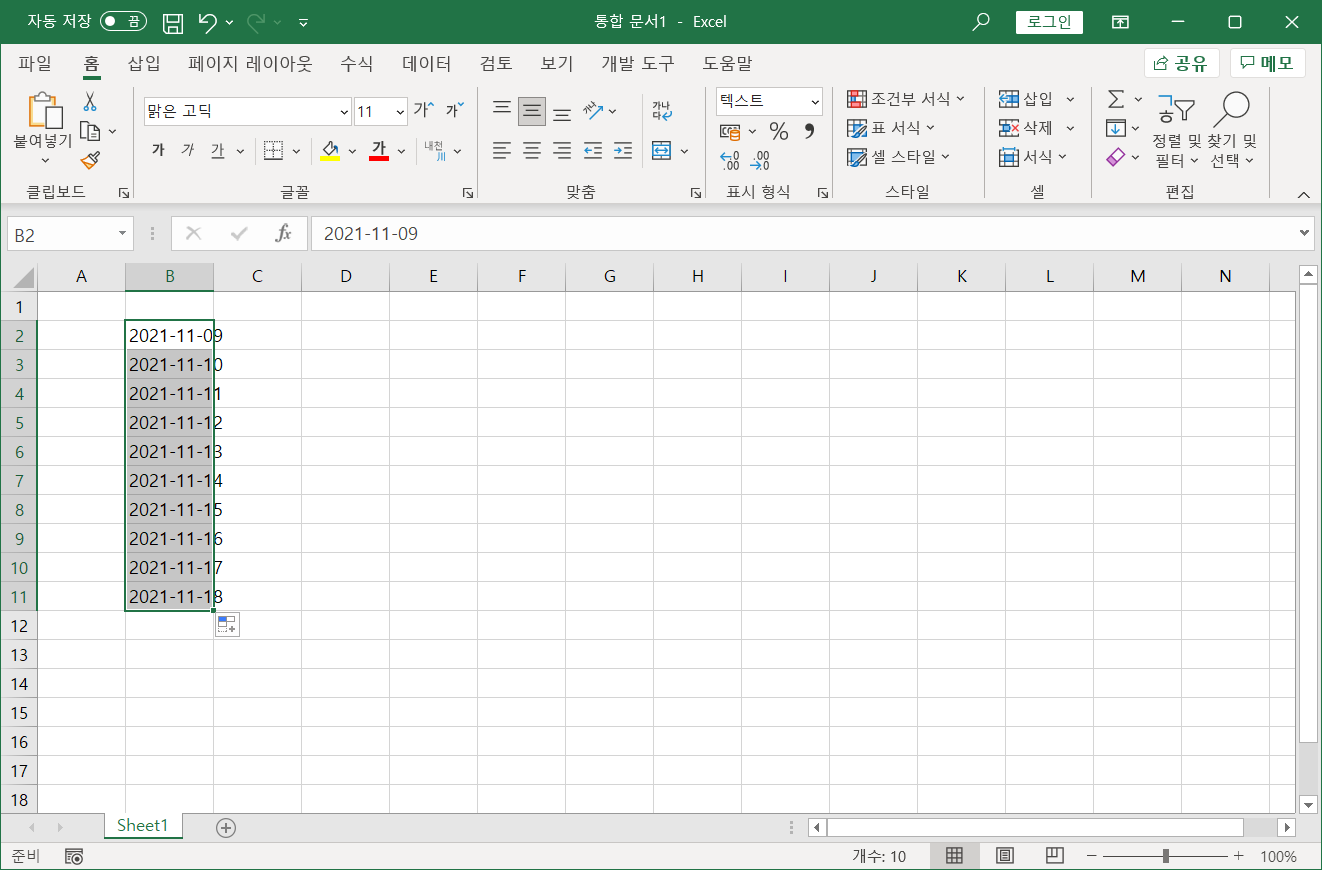This screenshot has height=870, width=1322.
Task: Select the Format Painter brush
Action: [90, 160]
